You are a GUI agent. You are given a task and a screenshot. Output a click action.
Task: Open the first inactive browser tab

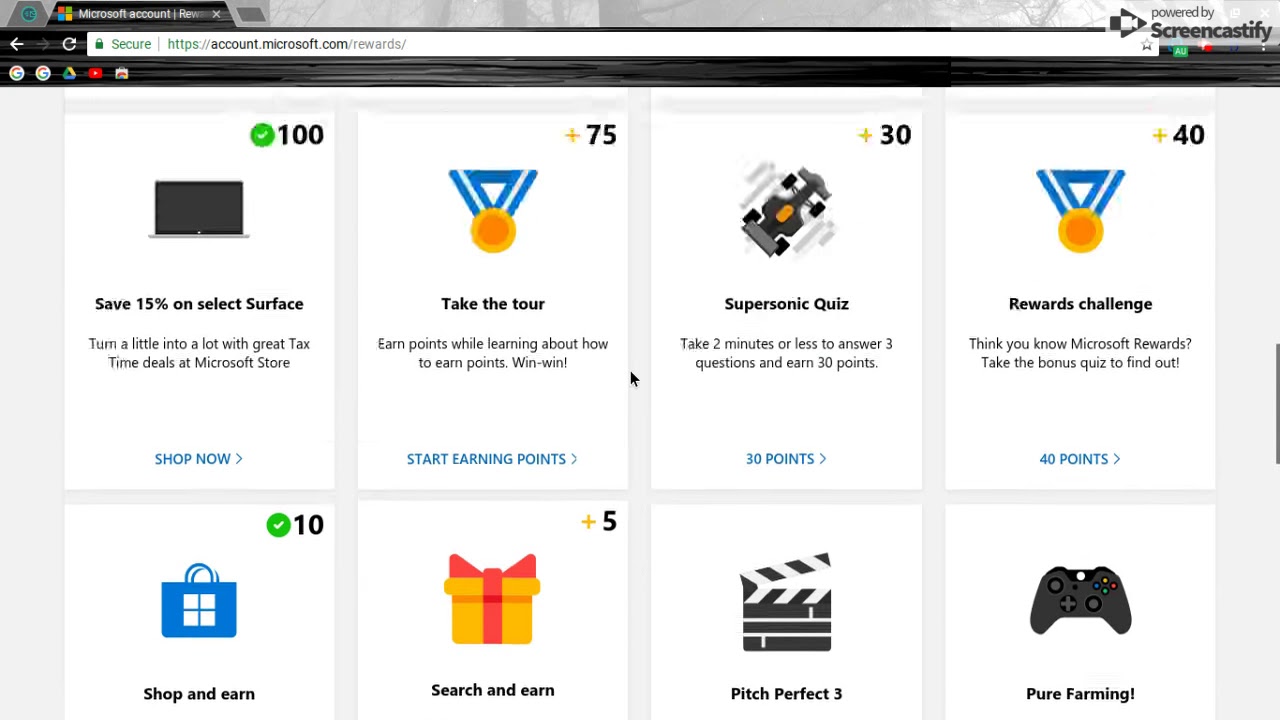click(x=28, y=14)
